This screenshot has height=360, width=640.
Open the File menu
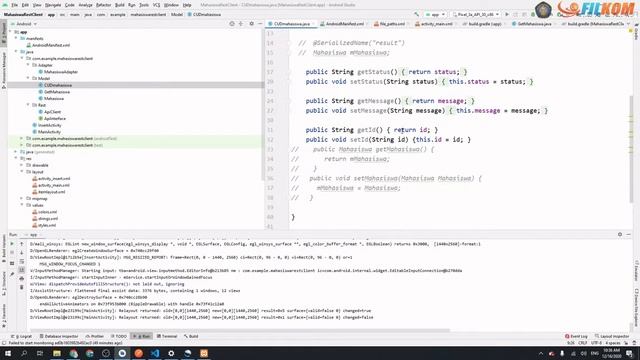click(14, 5)
